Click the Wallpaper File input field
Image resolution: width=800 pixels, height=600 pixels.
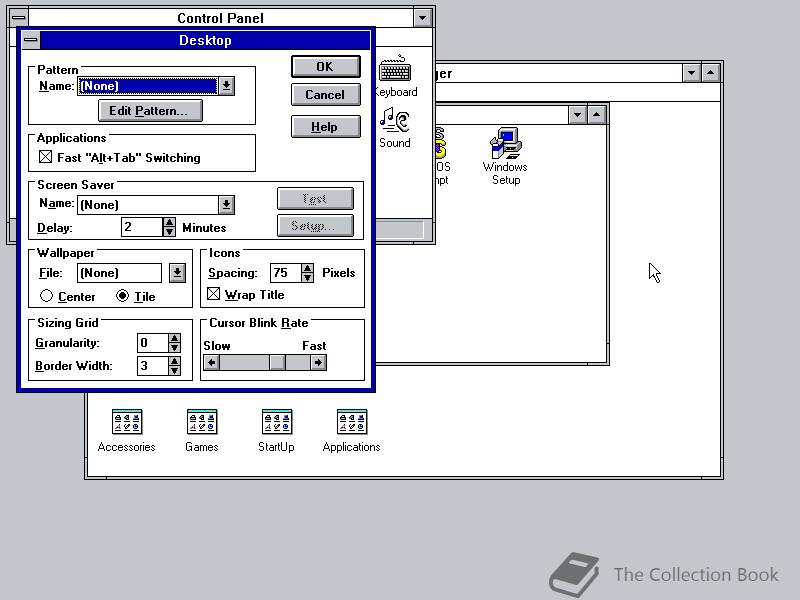point(119,273)
